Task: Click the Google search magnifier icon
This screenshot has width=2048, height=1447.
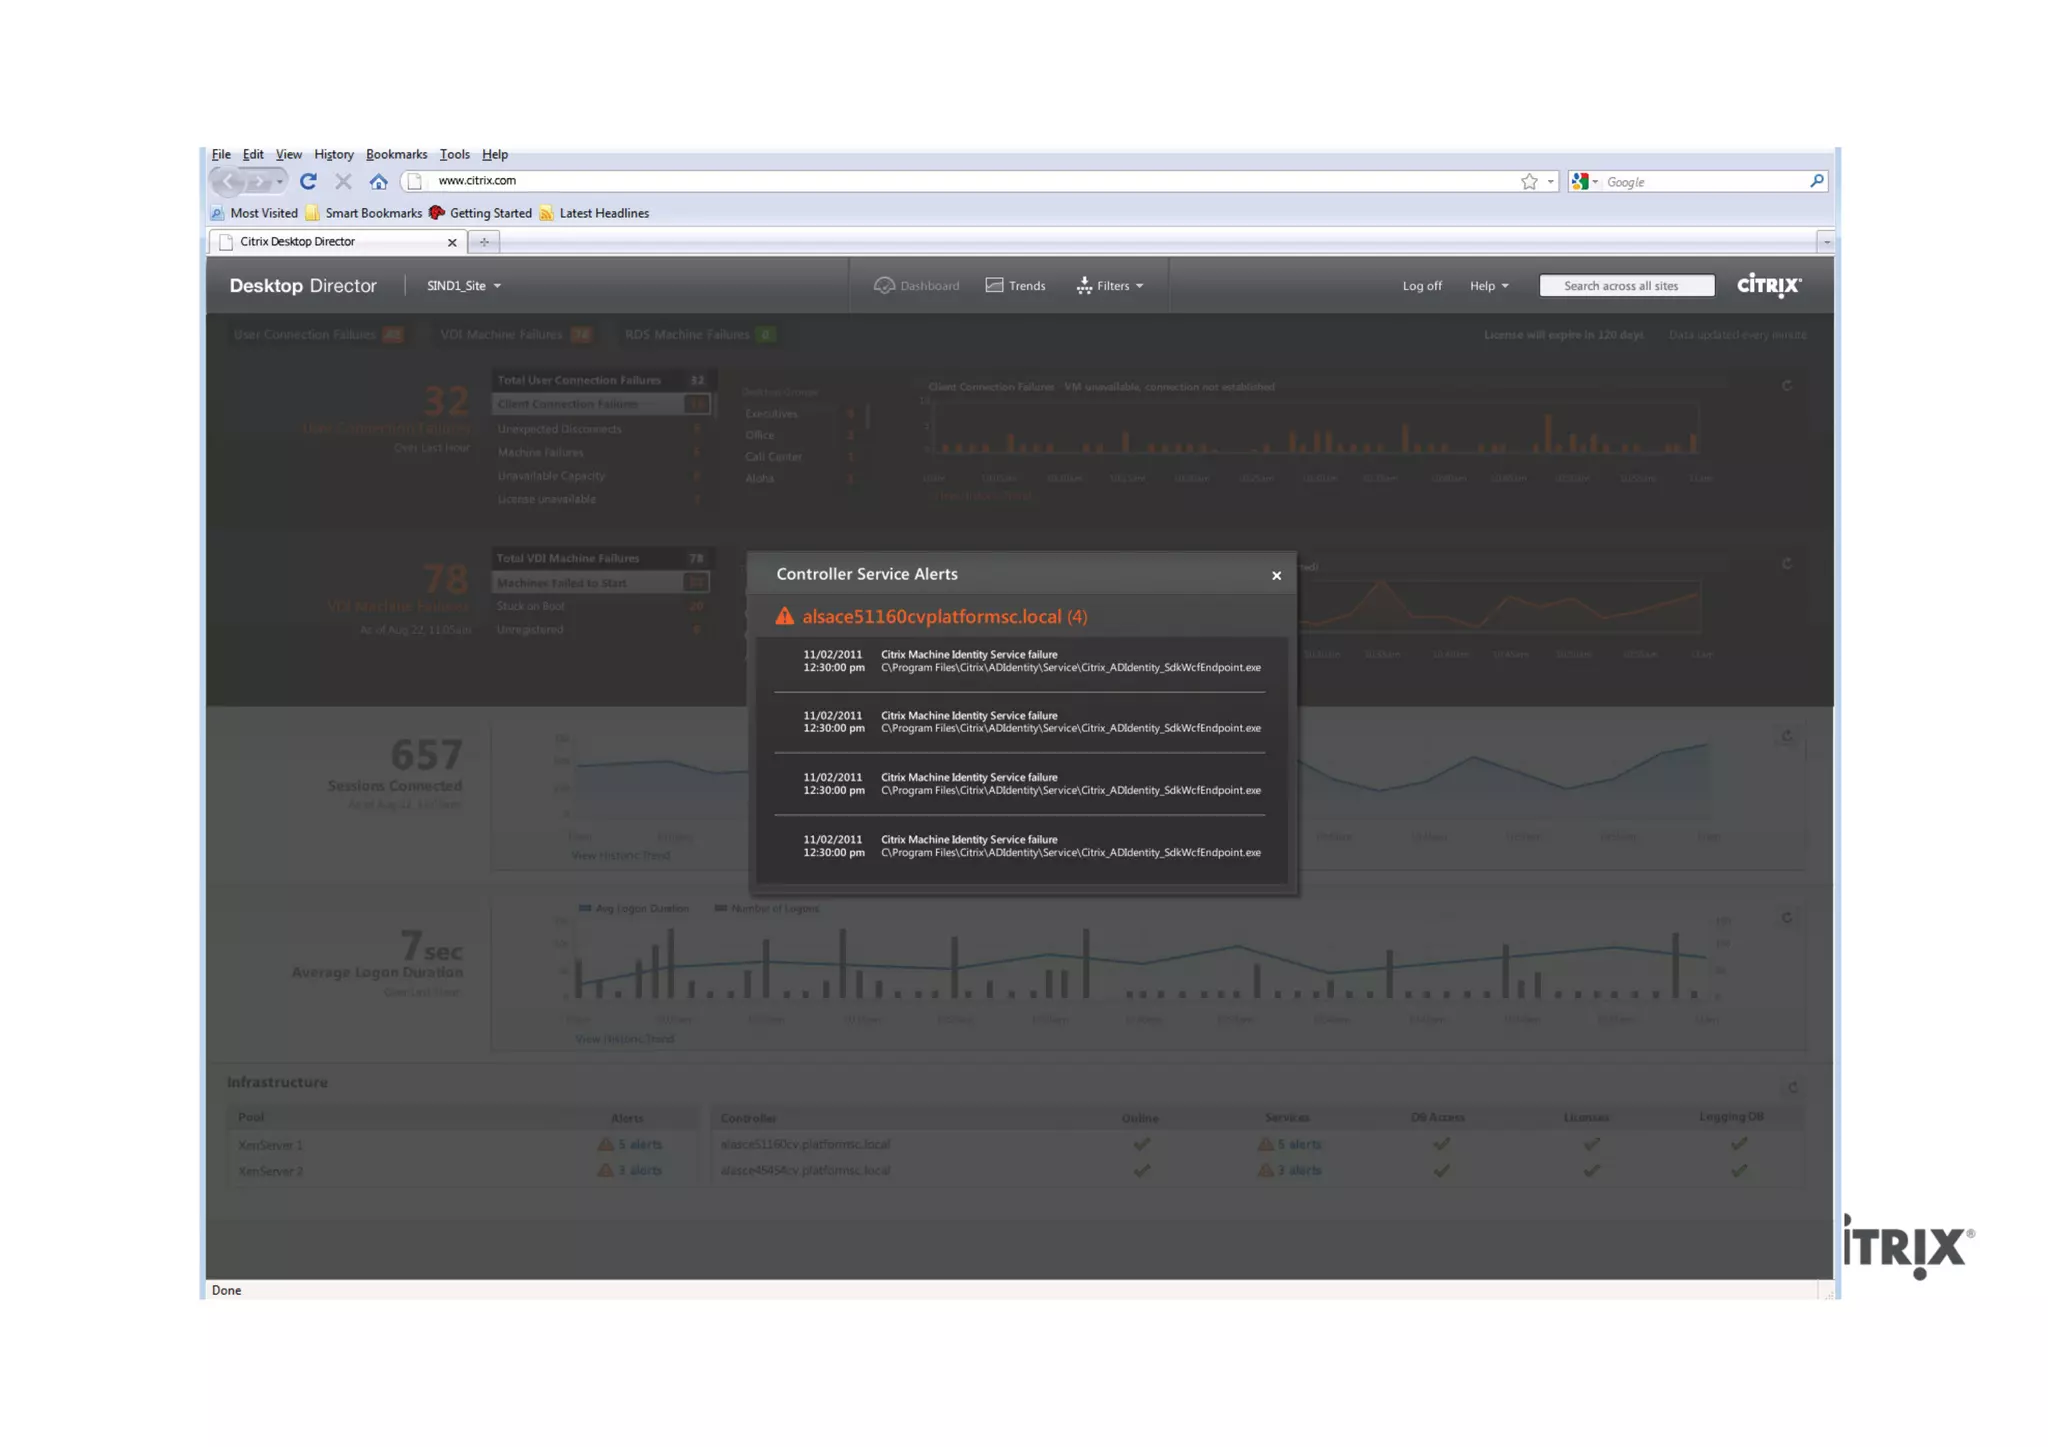Action: pyautogui.click(x=1816, y=181)
